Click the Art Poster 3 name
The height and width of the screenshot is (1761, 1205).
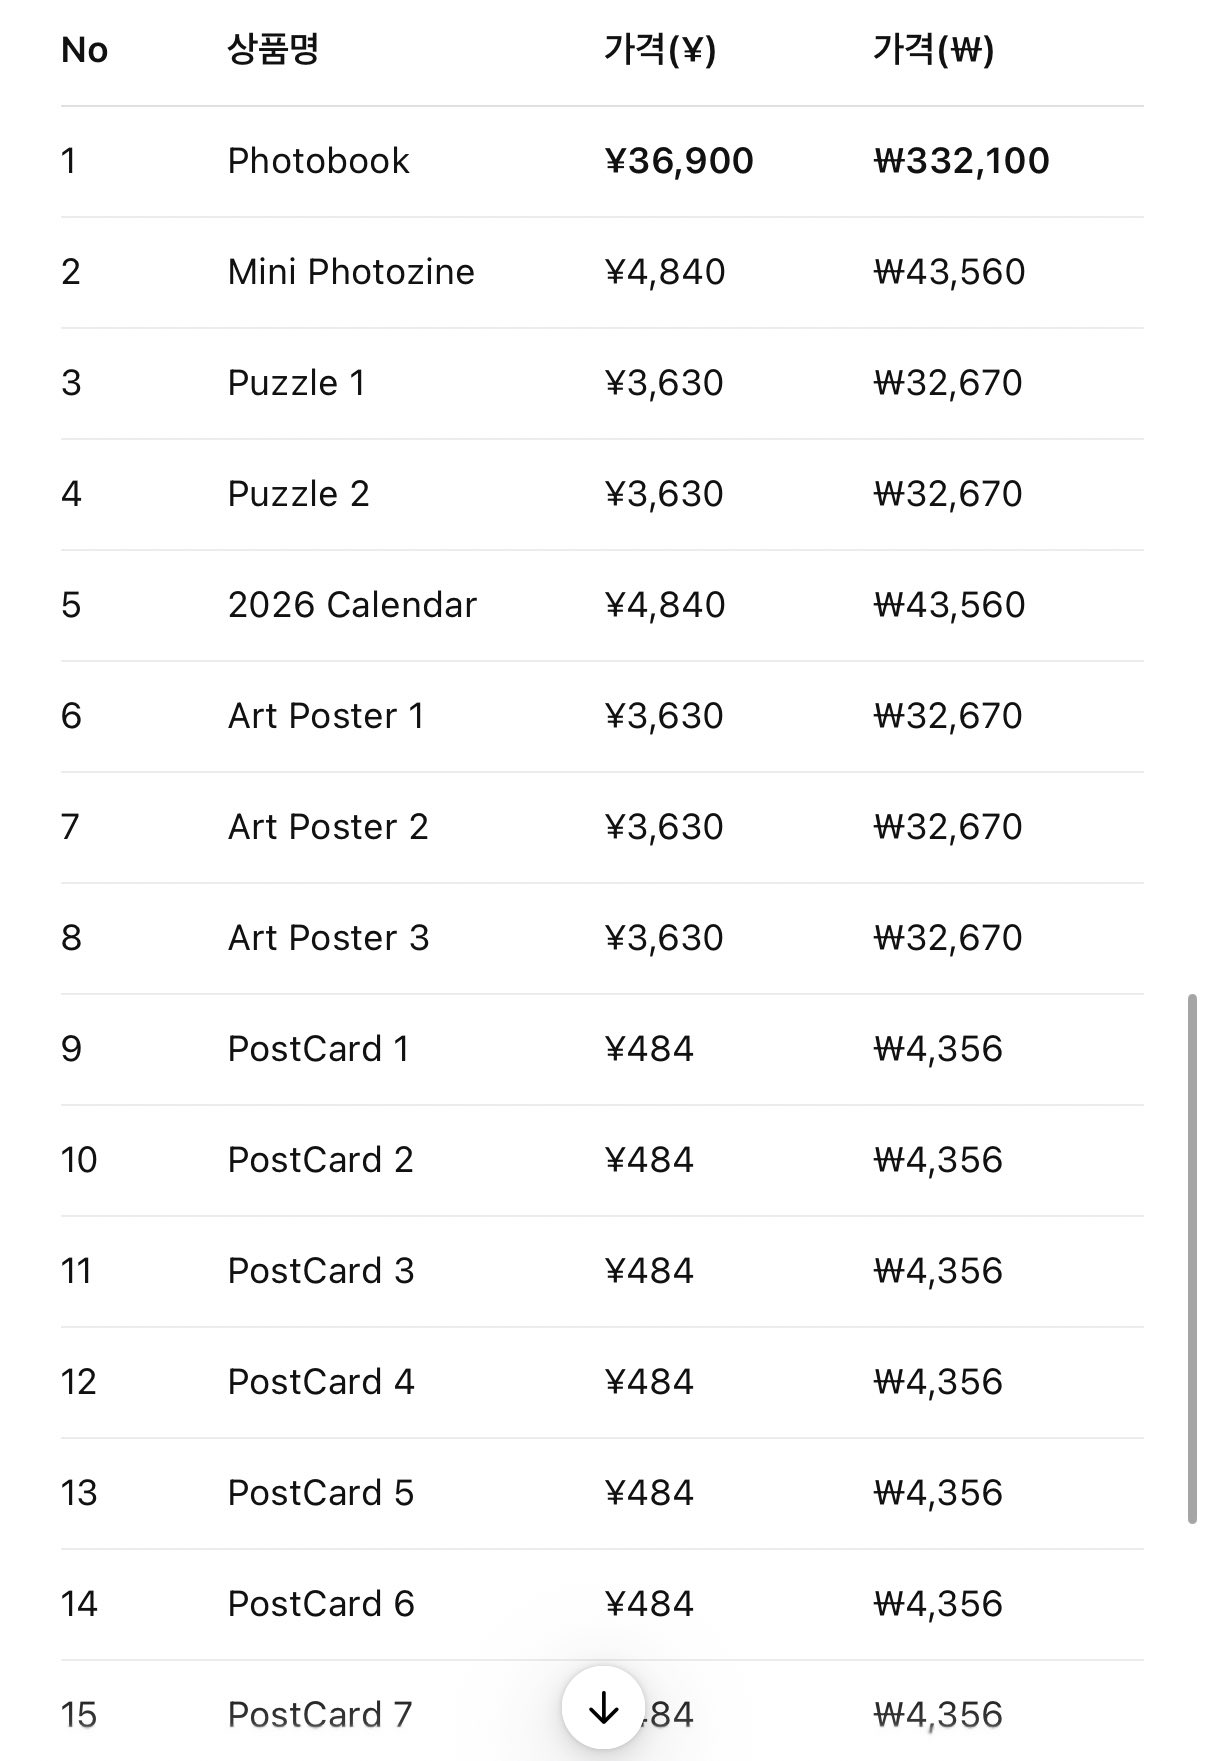coord(328,938)
